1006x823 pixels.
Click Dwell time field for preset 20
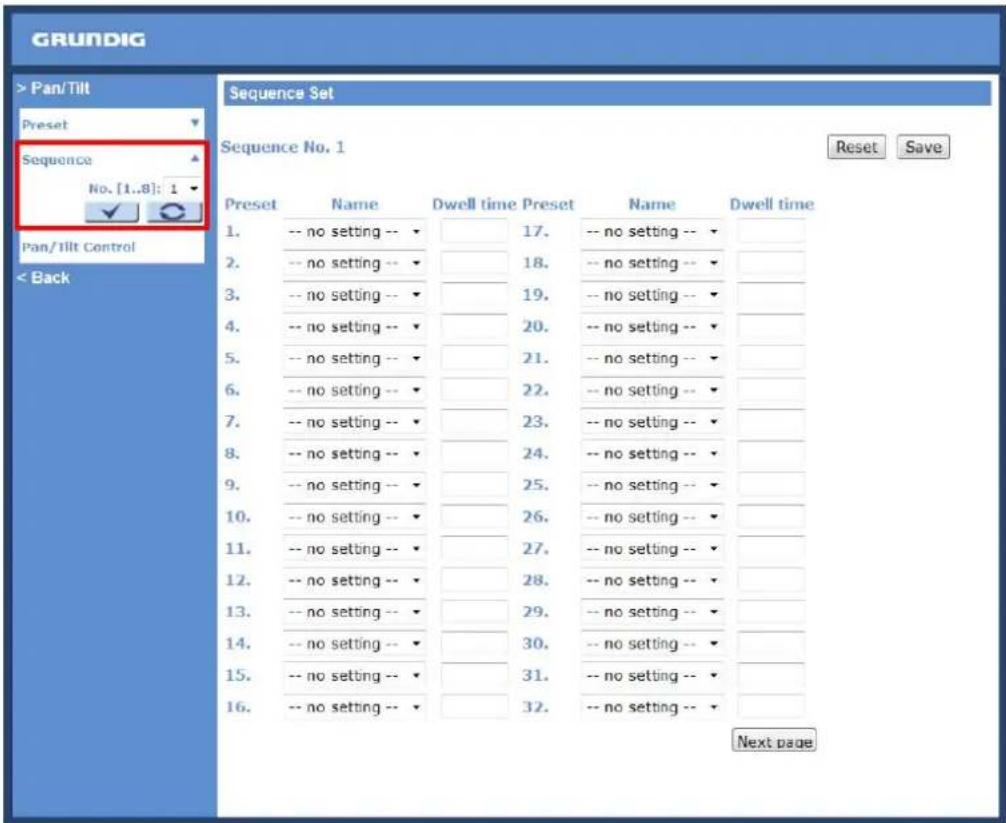[771, 327]
